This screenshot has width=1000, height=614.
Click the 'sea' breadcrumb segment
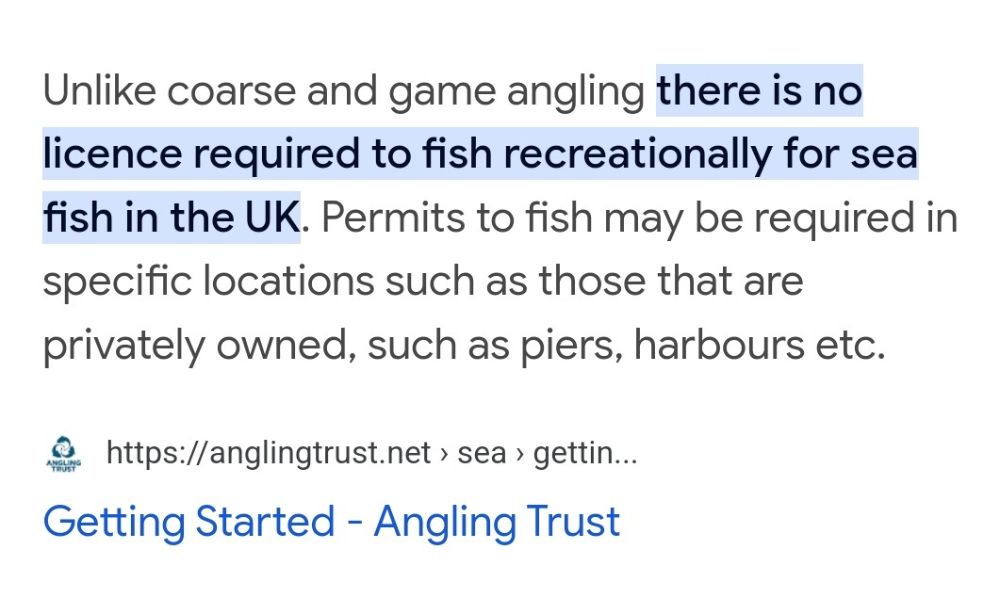pyautogui.click(x=482, y=453)
